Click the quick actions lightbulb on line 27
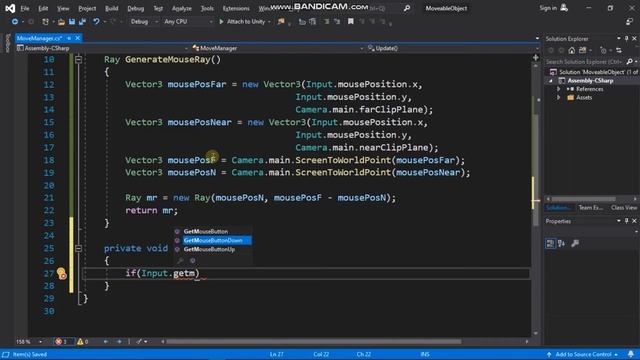The image size is (640, 360). [x=62, y=273]
